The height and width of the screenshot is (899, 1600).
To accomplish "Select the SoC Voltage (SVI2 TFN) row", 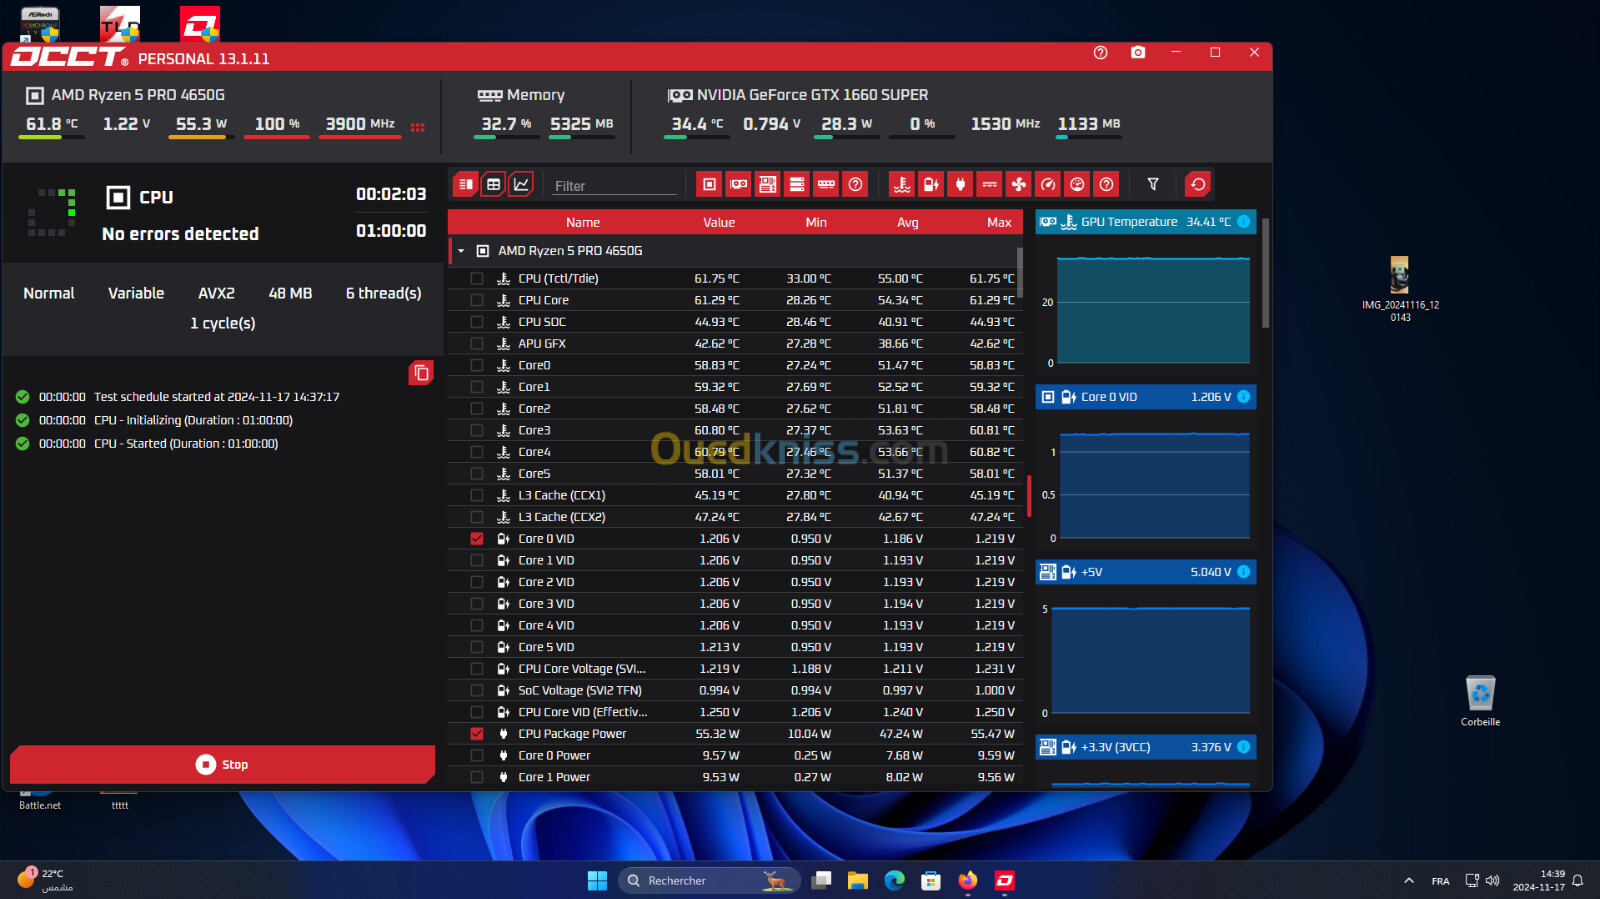I will click(x=736, y=691).
